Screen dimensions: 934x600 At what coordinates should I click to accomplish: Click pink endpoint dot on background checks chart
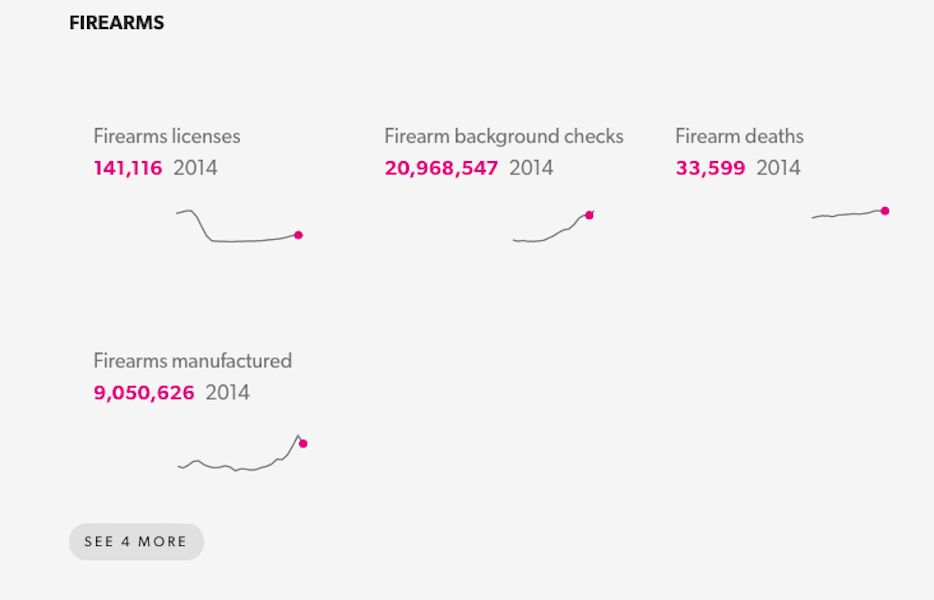pos(589,215)
